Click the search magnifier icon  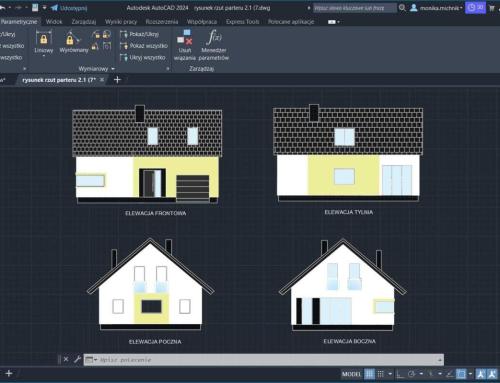coord(402,8)
